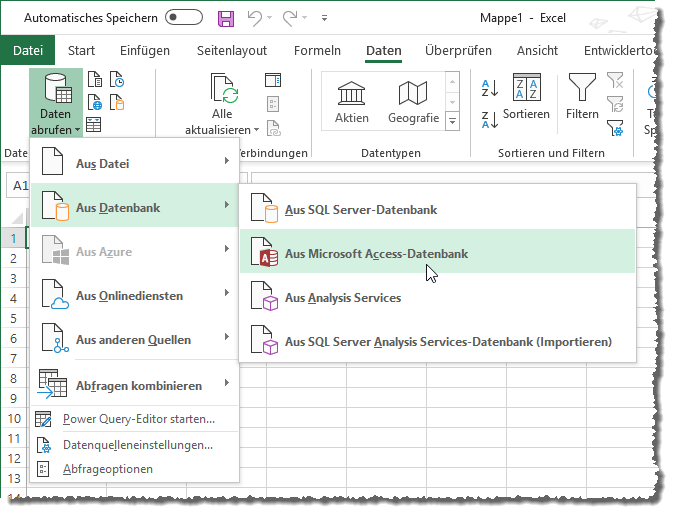Choose Aus SQL Server-Datenbank

(x=438, y=208)
